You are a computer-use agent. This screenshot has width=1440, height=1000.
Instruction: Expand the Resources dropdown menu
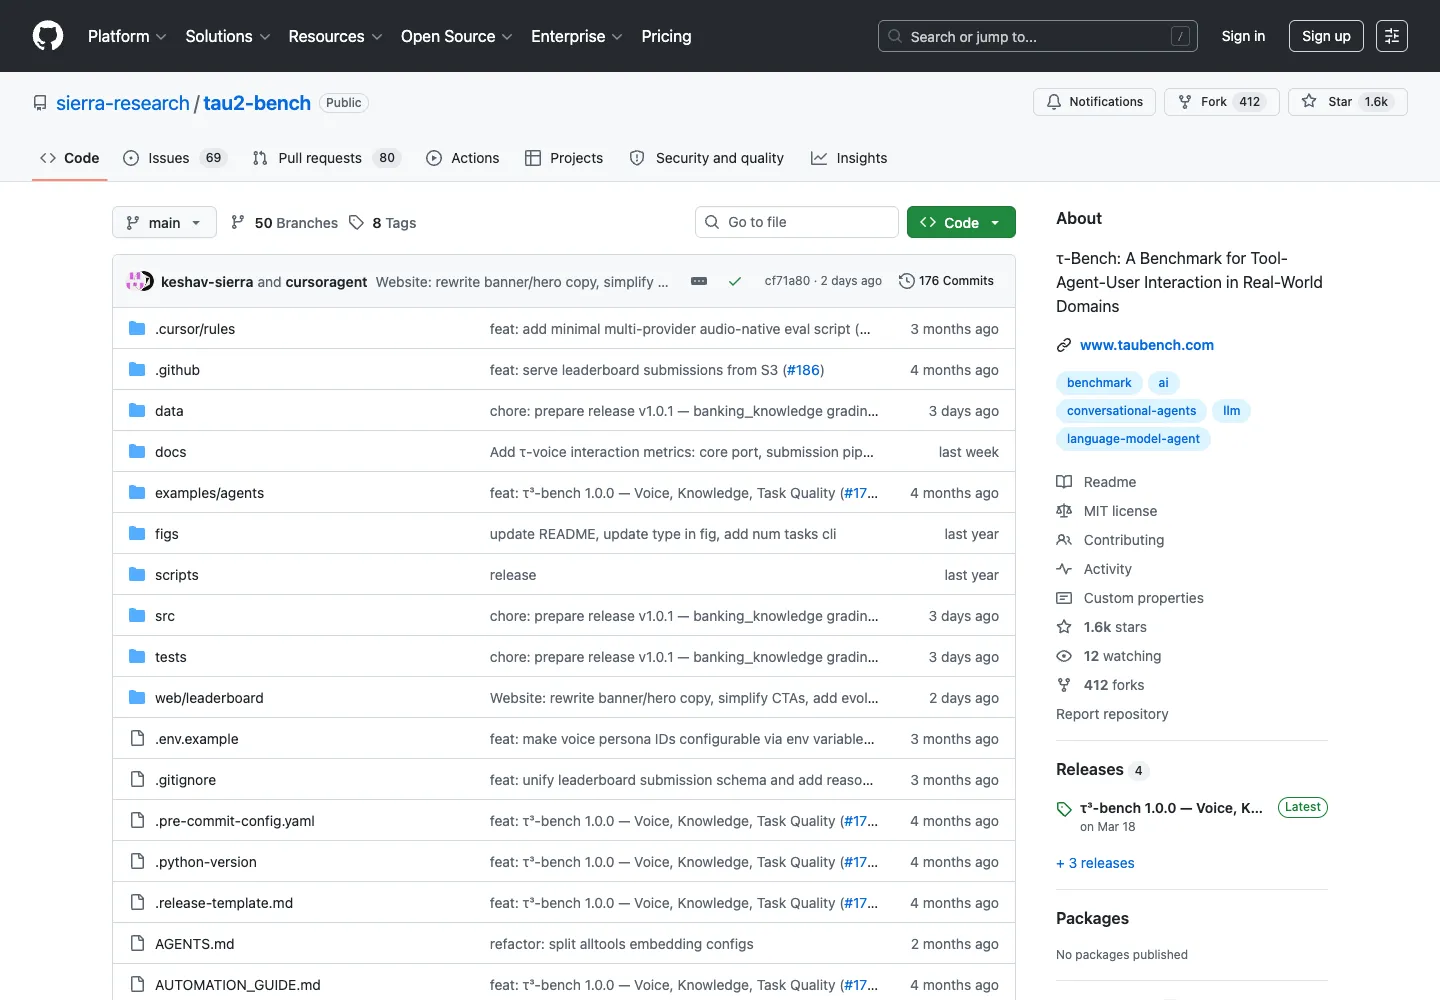click(x=335, y=36)
